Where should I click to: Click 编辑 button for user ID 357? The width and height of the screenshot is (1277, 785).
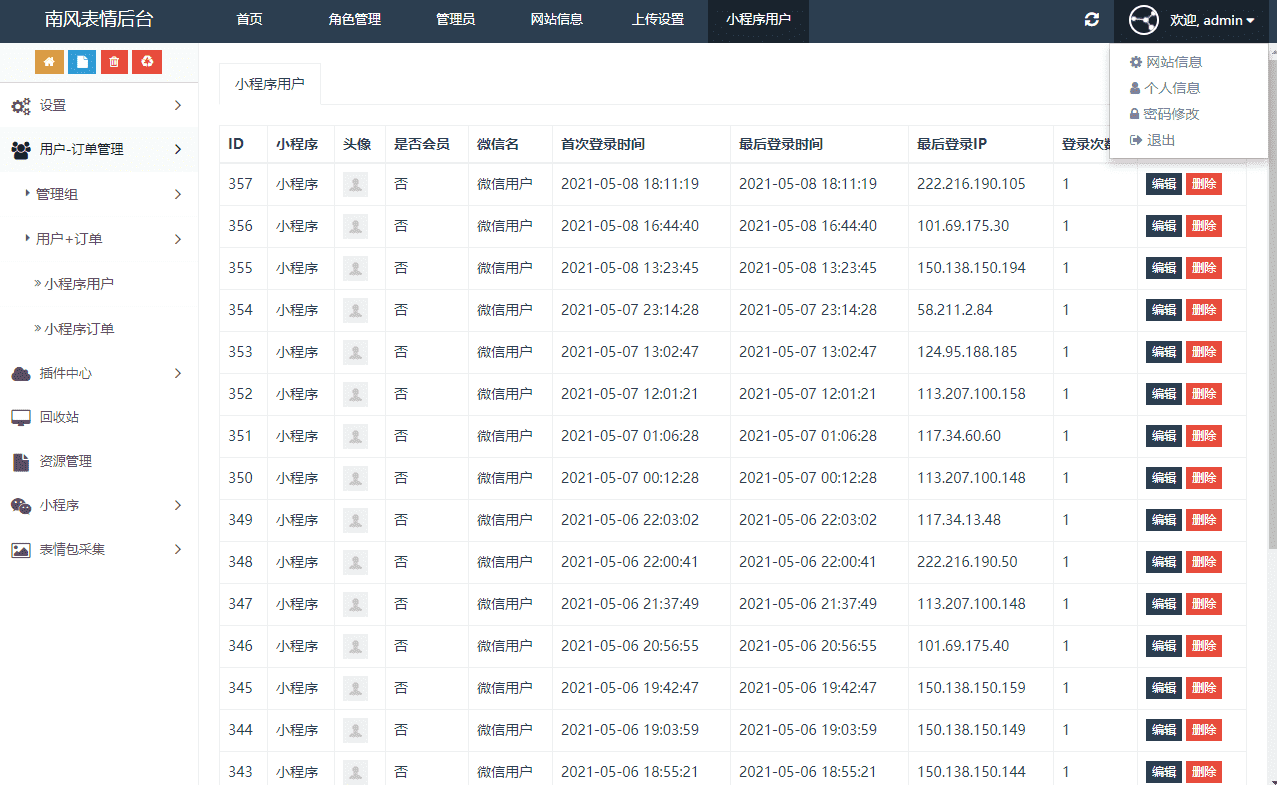pos(1162,183)
